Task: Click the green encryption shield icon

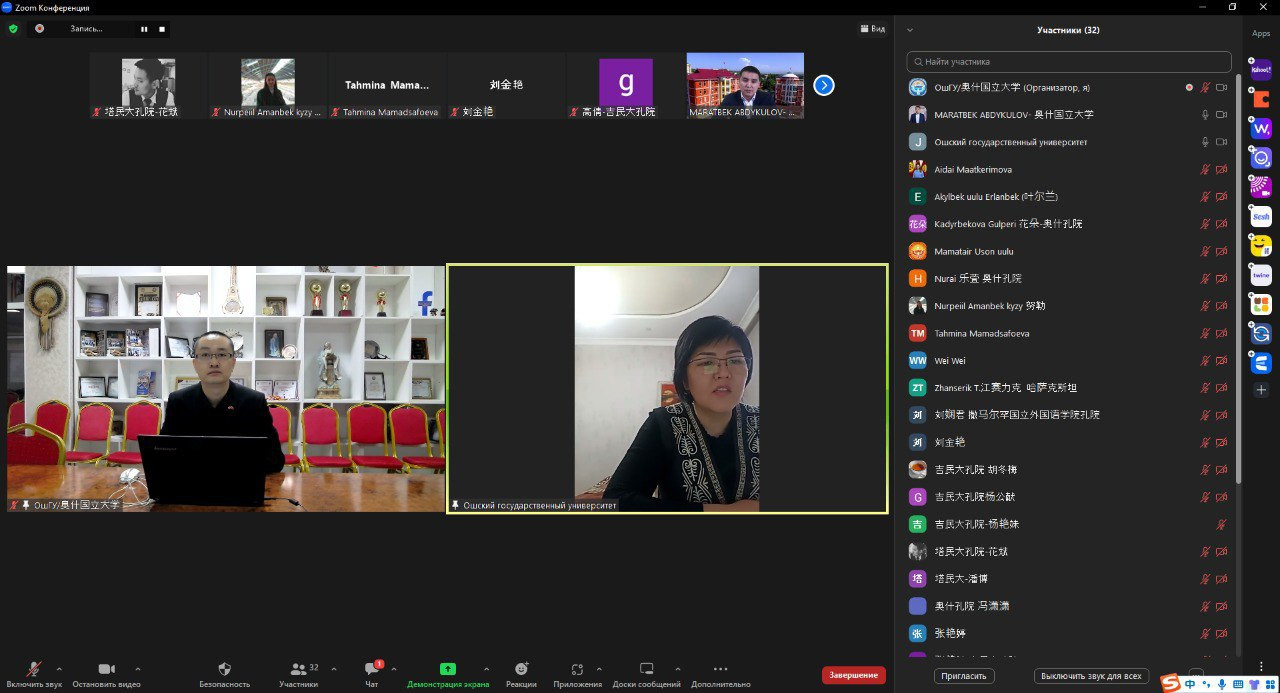Action: point(13,29)
